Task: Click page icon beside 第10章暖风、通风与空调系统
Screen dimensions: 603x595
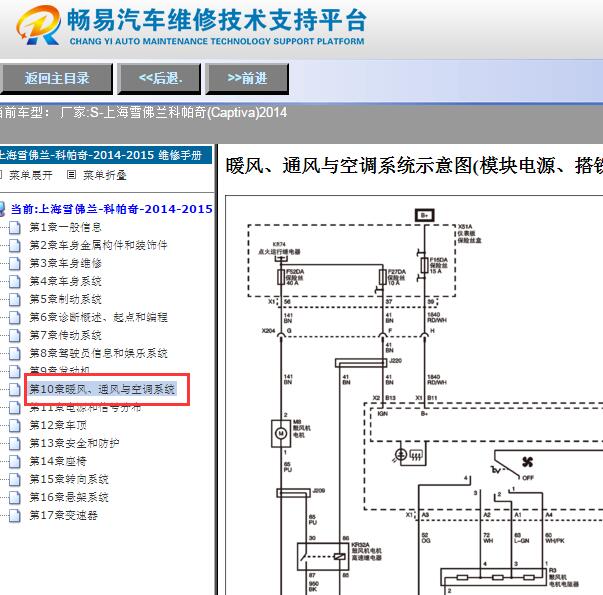Action: point(15,389)
